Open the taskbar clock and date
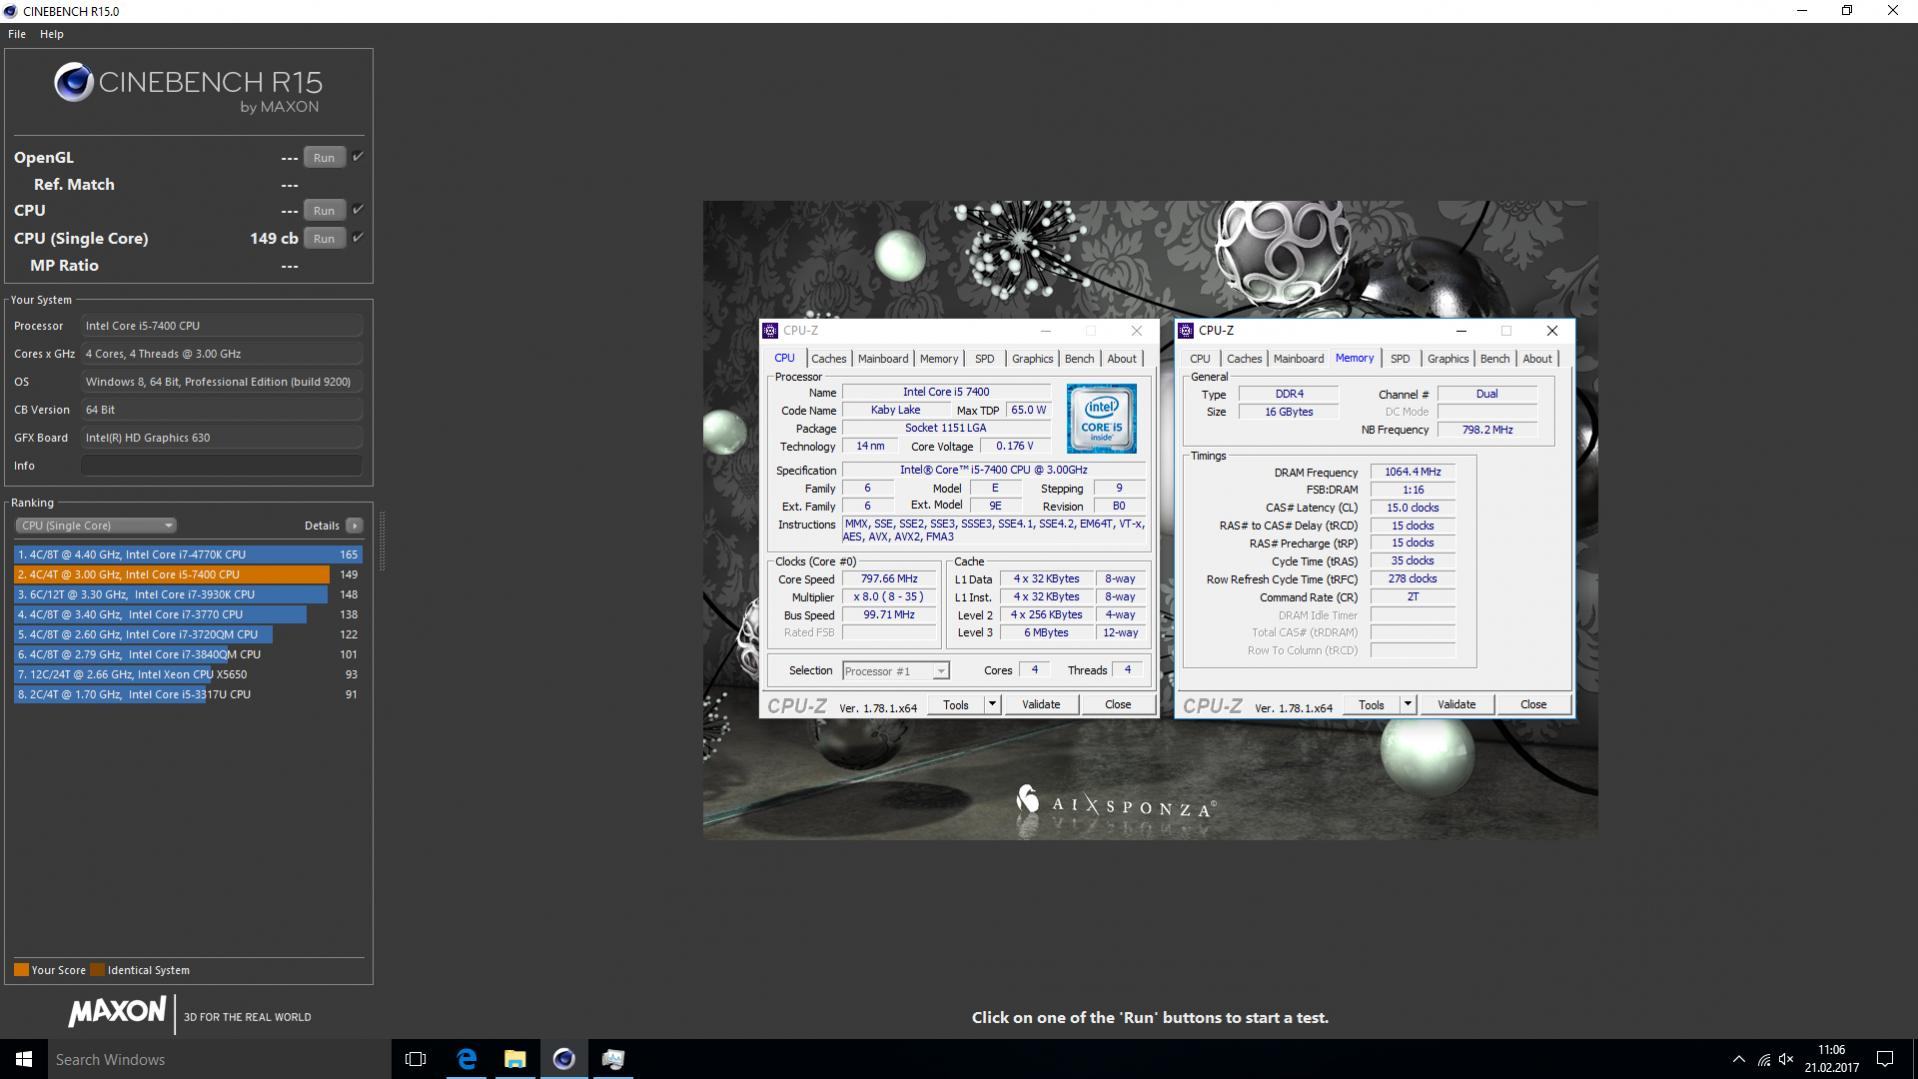This screenshot has width=1918, height=1079. 1831,1059
